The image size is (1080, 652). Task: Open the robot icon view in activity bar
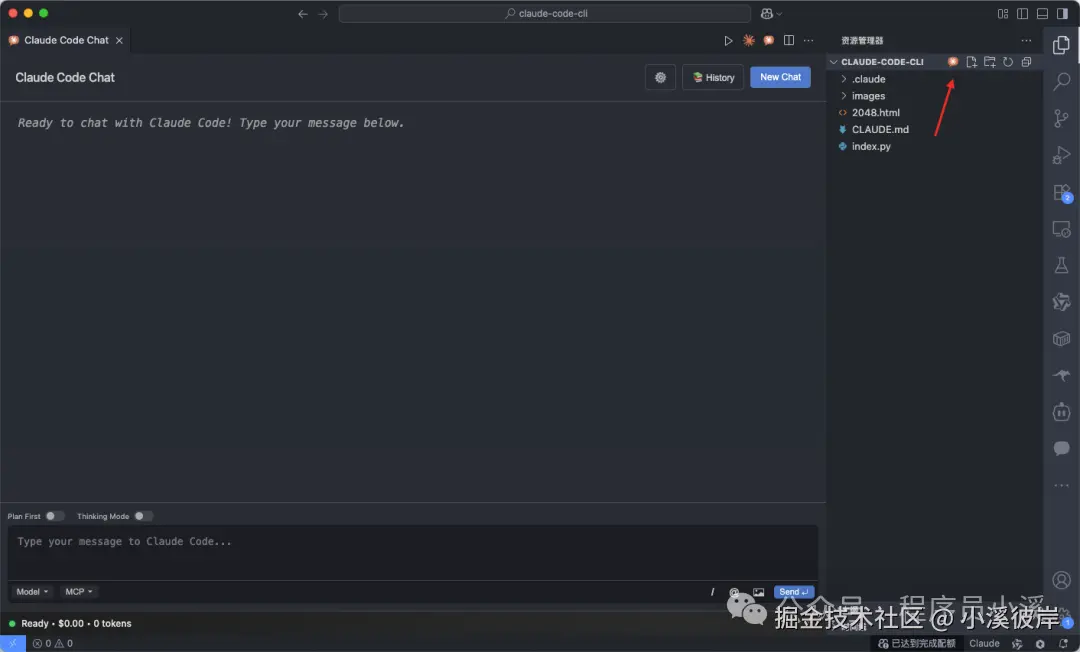(x=1061, y=412)
